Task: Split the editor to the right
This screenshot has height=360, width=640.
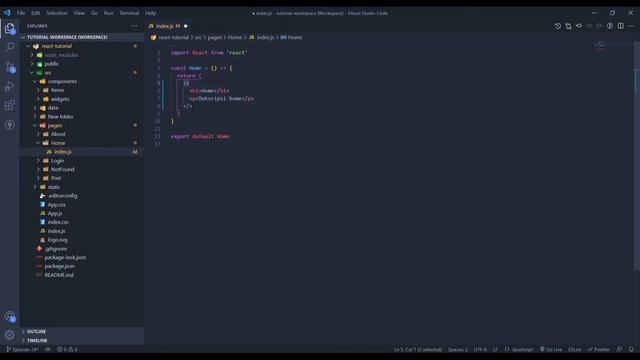Action: 620,26
